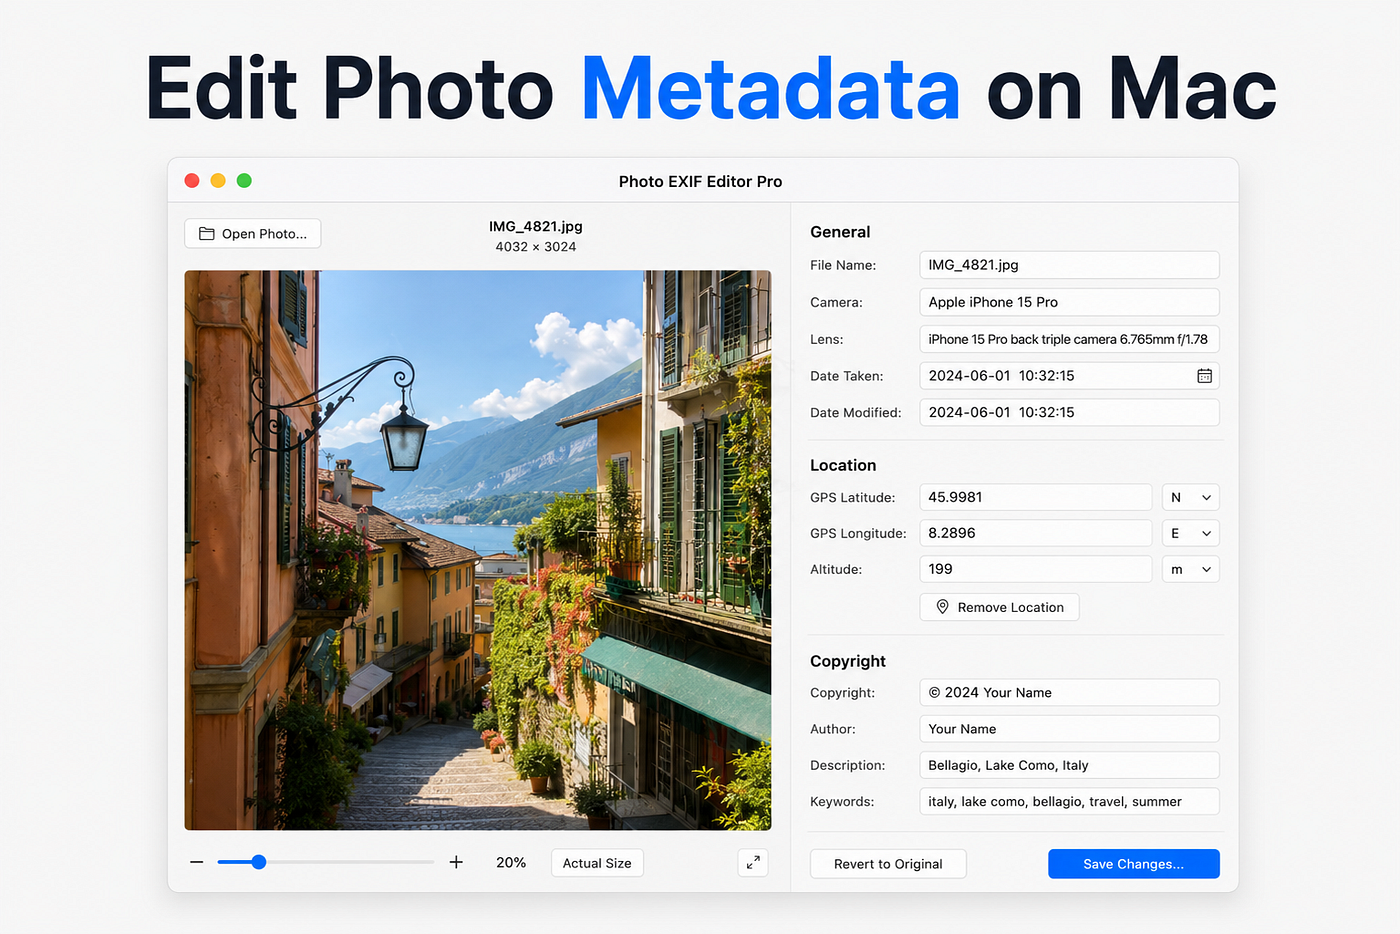Viewport: 1400px width, 934px height.
Task: Click Open Photo... button
Action: pos(253,233)
